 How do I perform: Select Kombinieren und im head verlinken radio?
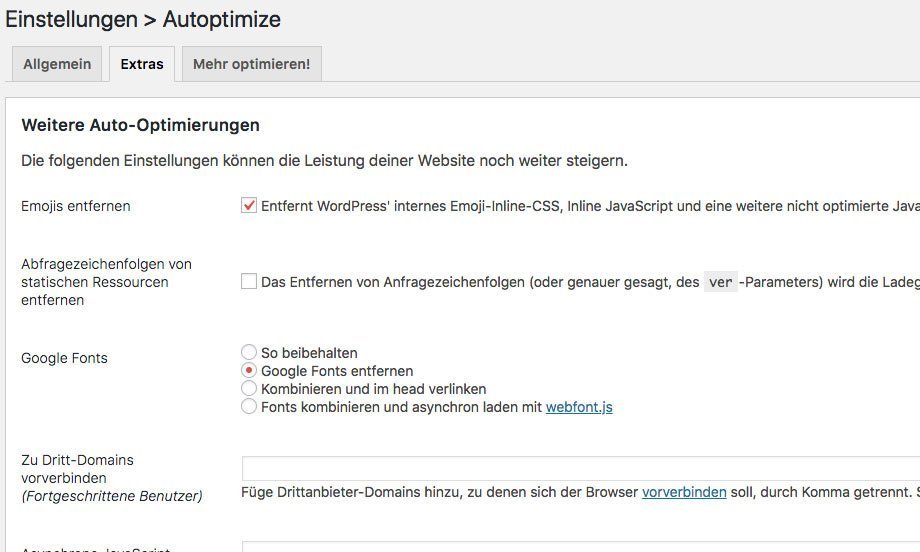point(249,388)
